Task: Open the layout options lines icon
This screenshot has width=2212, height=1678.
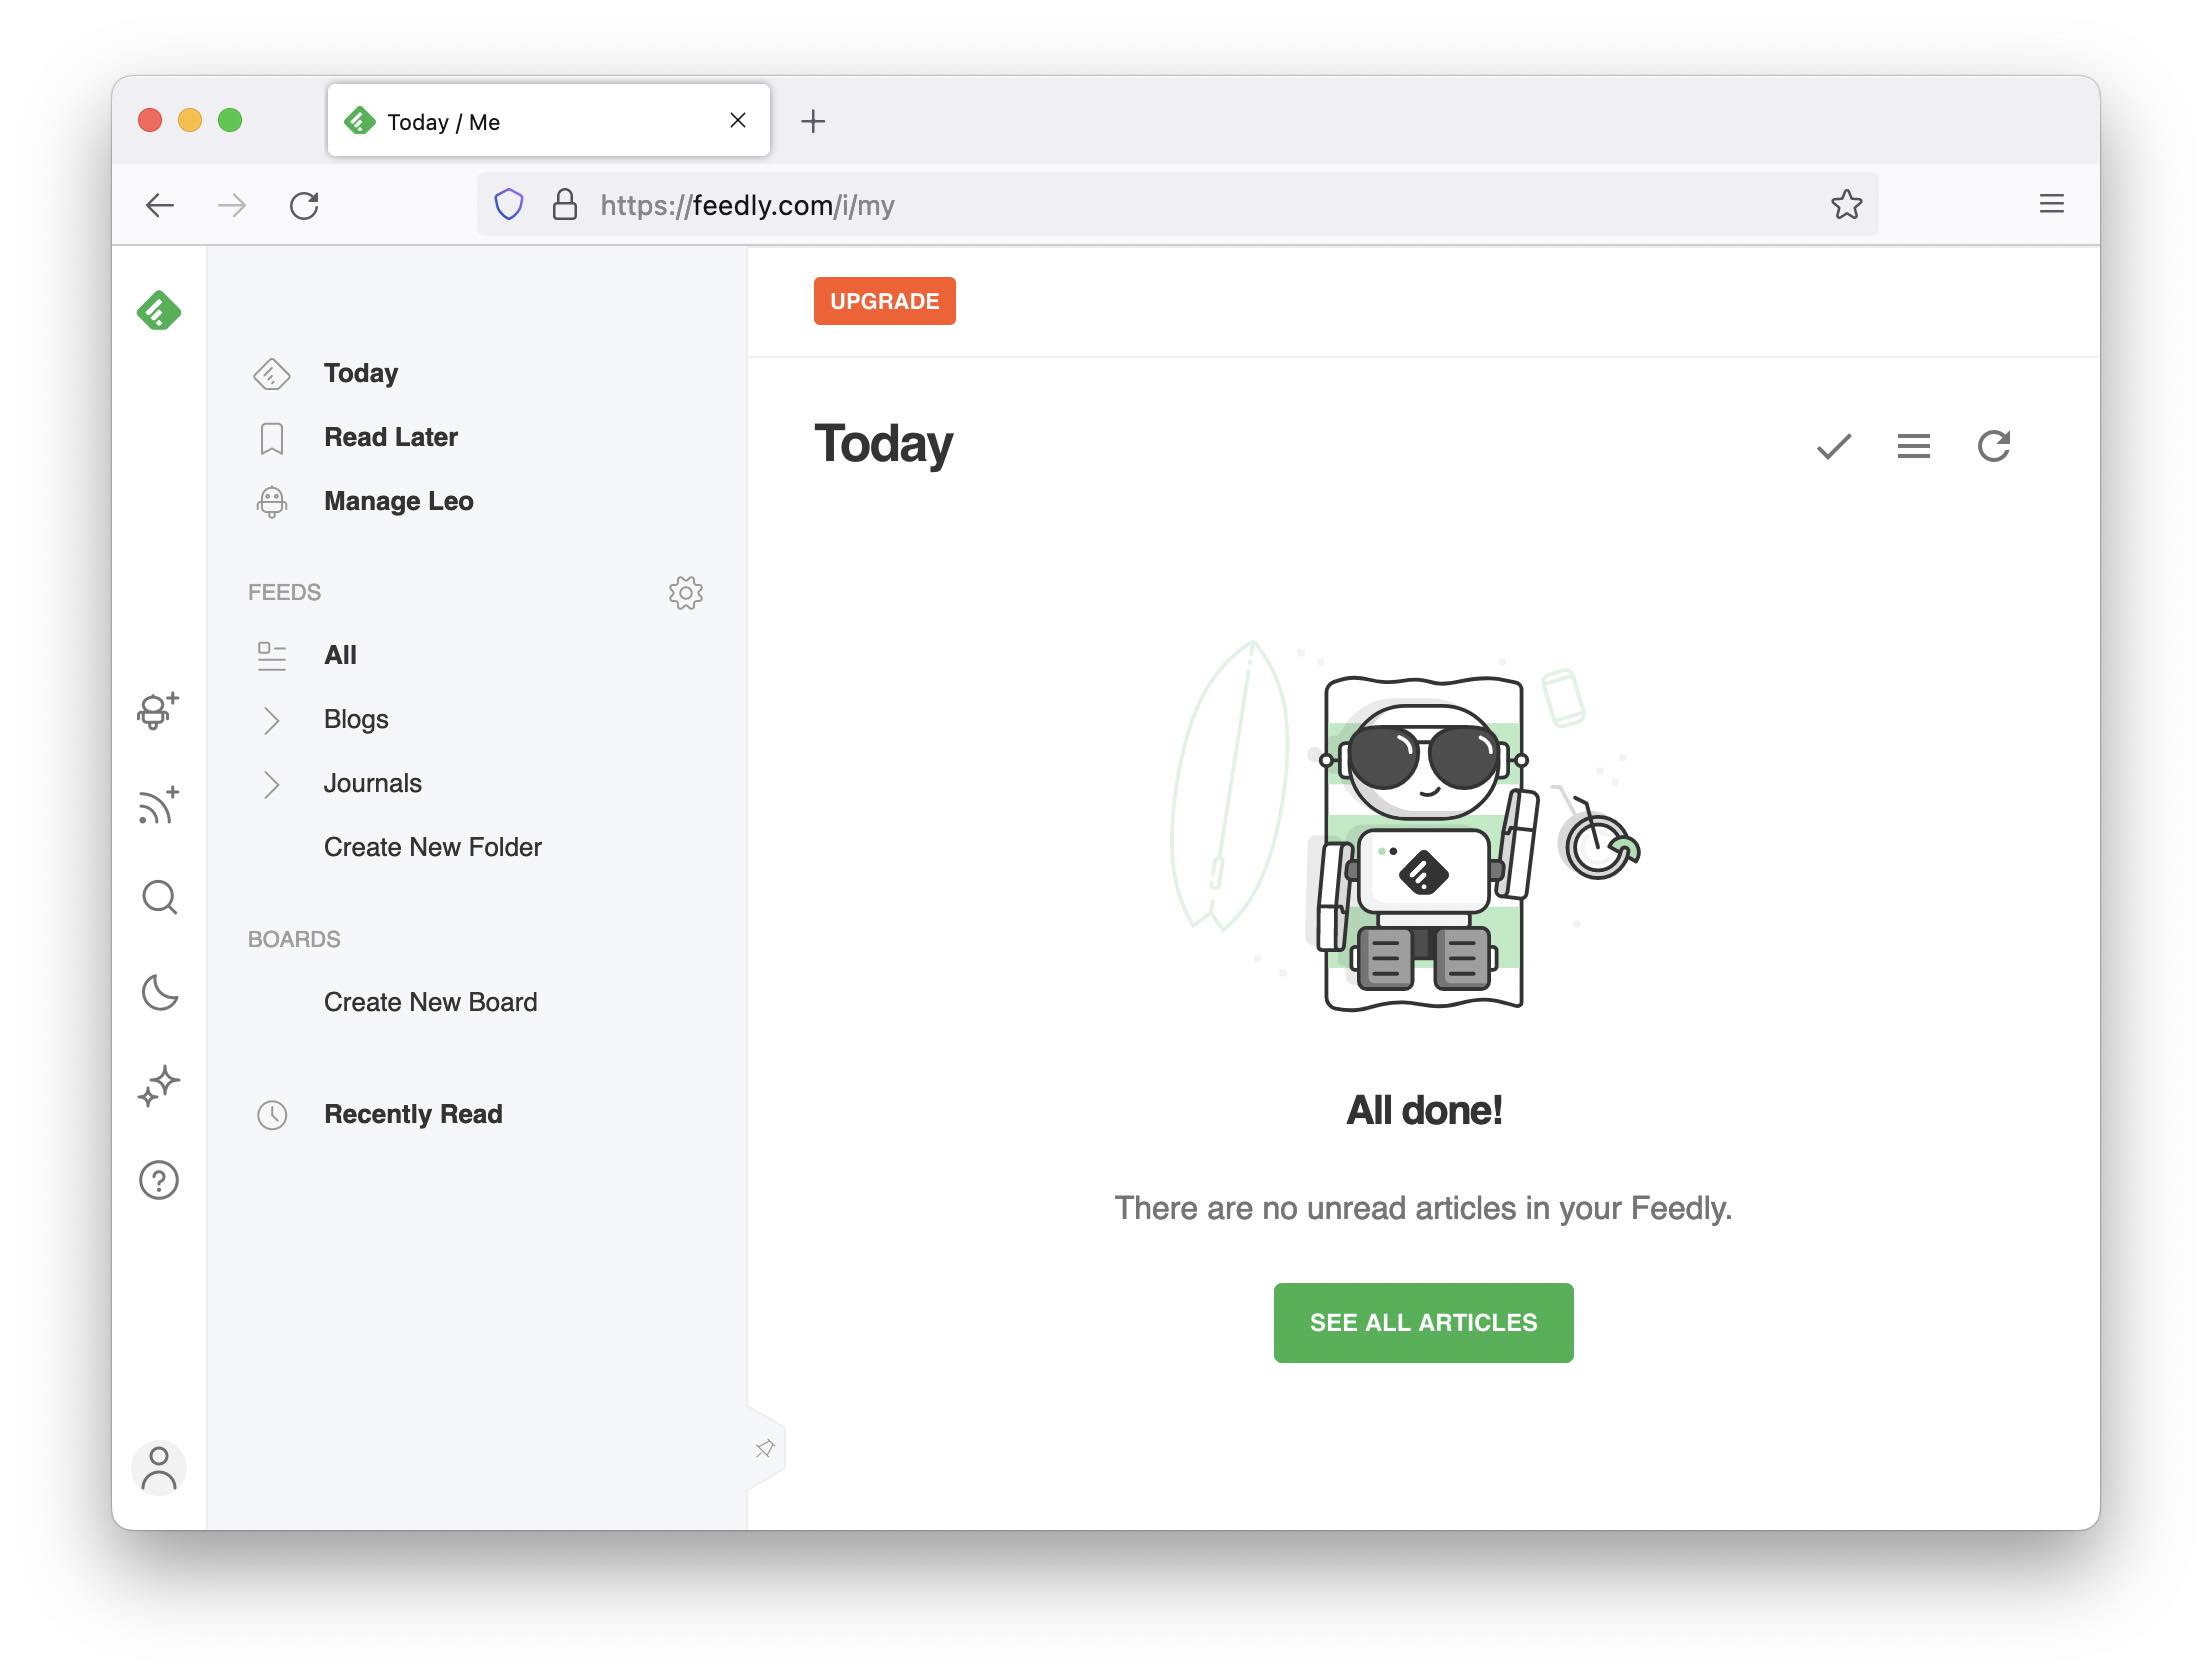Action: pyautogui.click(x=1913, y=446)
